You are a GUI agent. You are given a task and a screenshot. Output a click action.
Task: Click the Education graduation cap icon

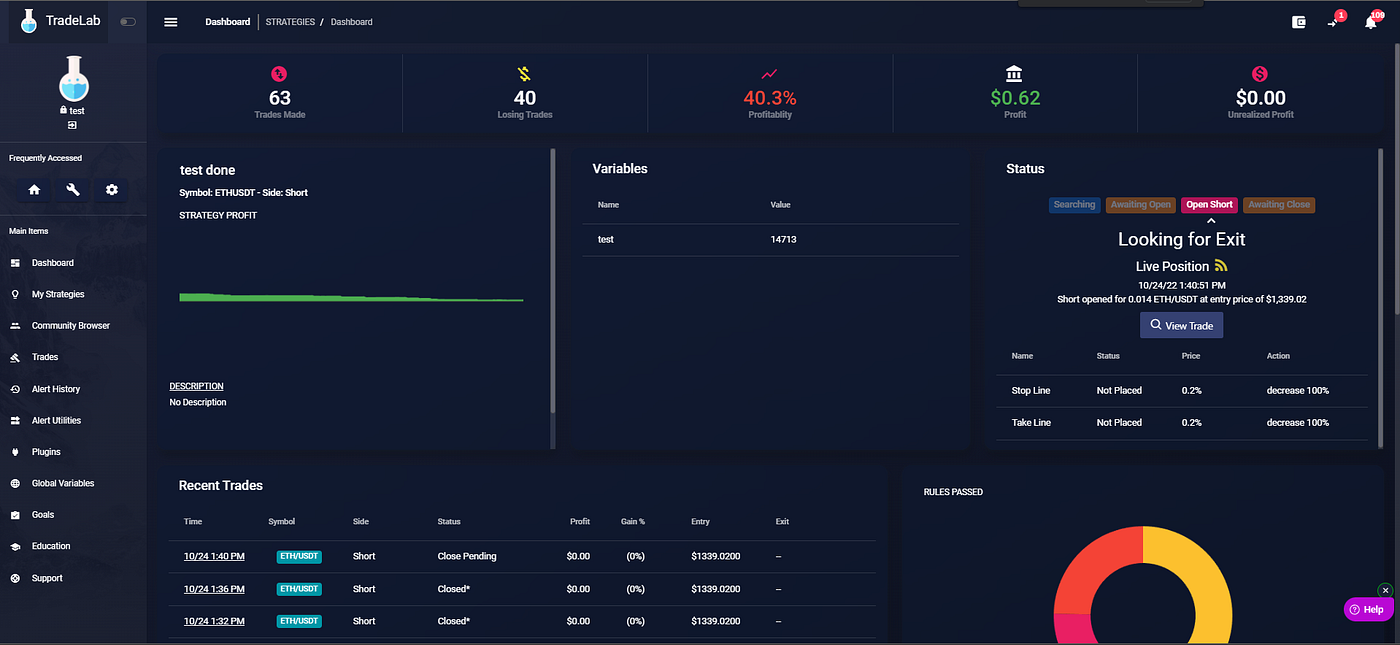pyautogui.click(x=15, y=546)
